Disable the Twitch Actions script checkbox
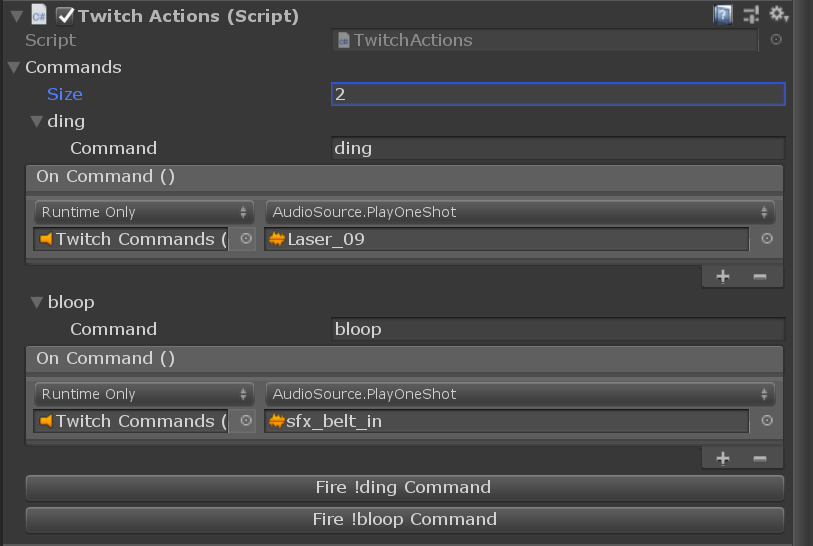813x546 pixels. [65, 16]
